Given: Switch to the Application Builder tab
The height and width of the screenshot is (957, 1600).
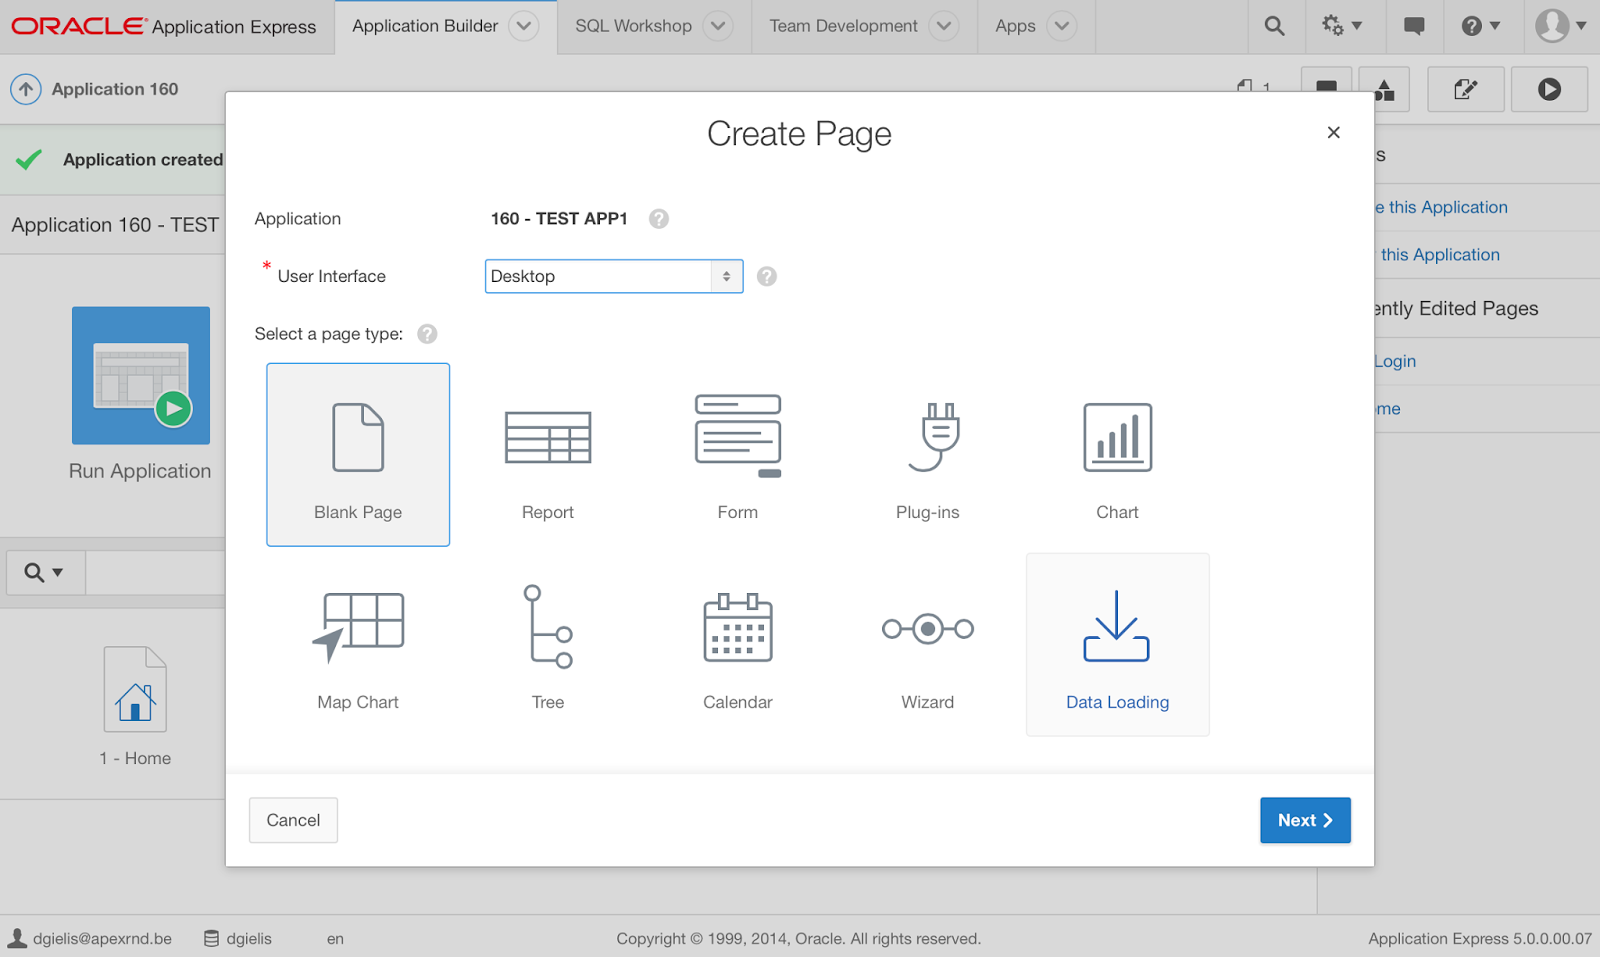Looking at the screenshot, I should click(425, 26).
